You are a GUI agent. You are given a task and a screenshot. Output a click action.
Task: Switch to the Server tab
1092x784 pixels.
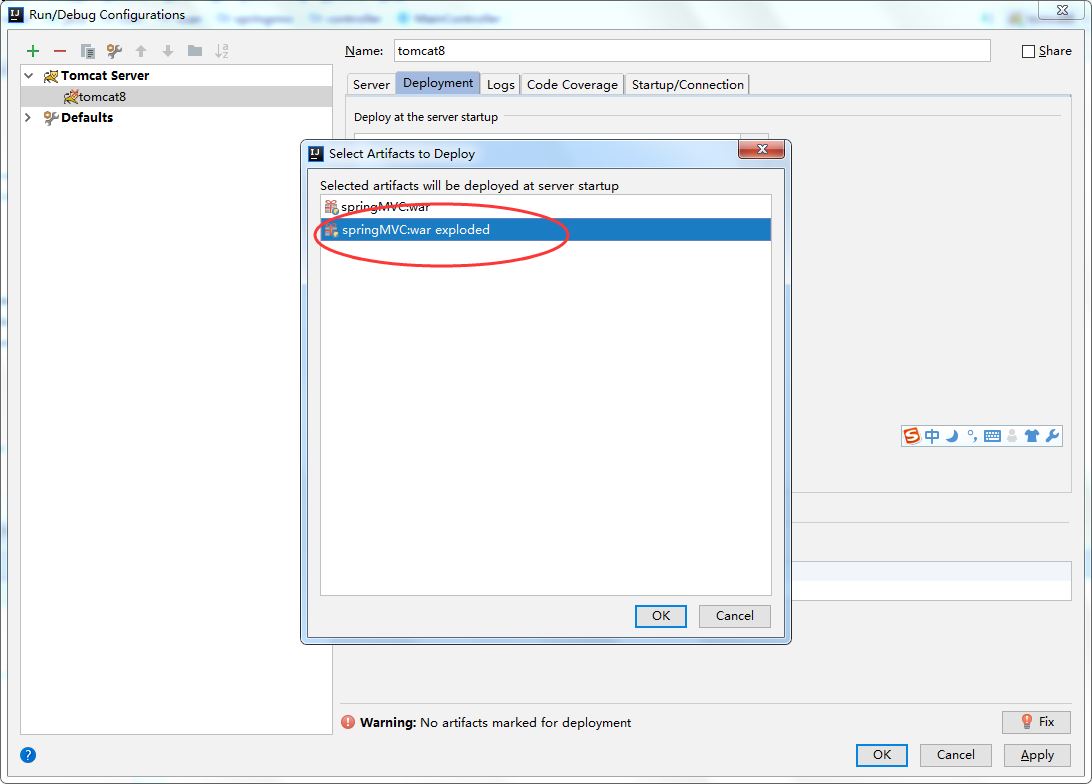pyautogui.click(x=371, y=84)
